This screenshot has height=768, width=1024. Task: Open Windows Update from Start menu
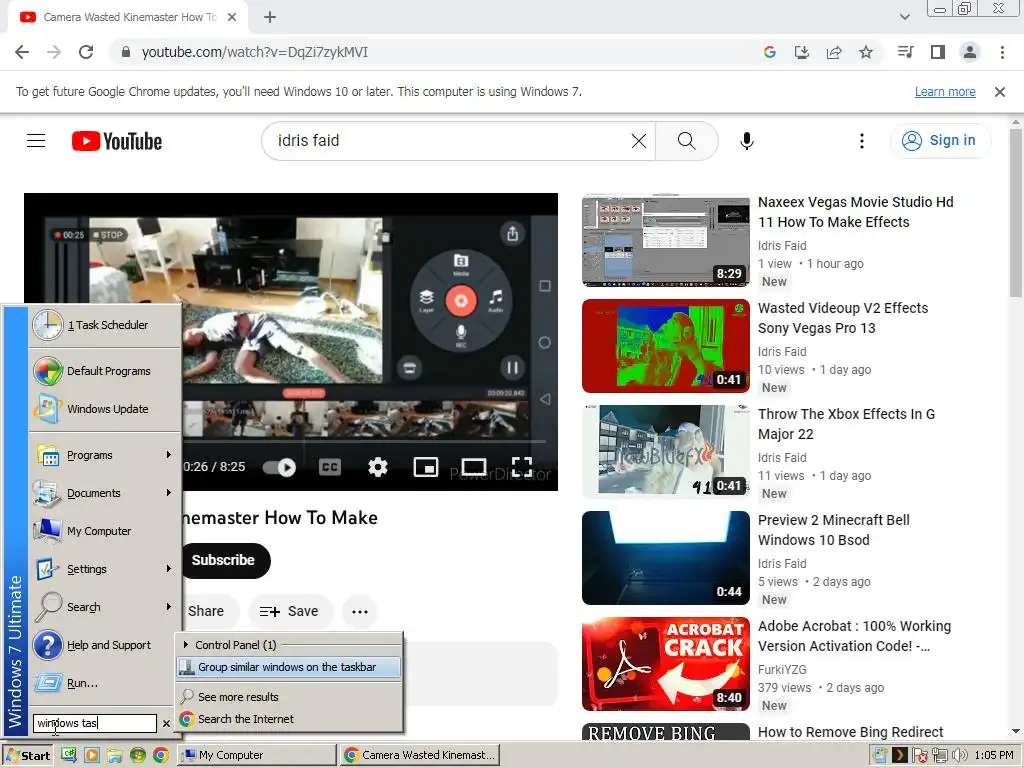pos(104,409)
